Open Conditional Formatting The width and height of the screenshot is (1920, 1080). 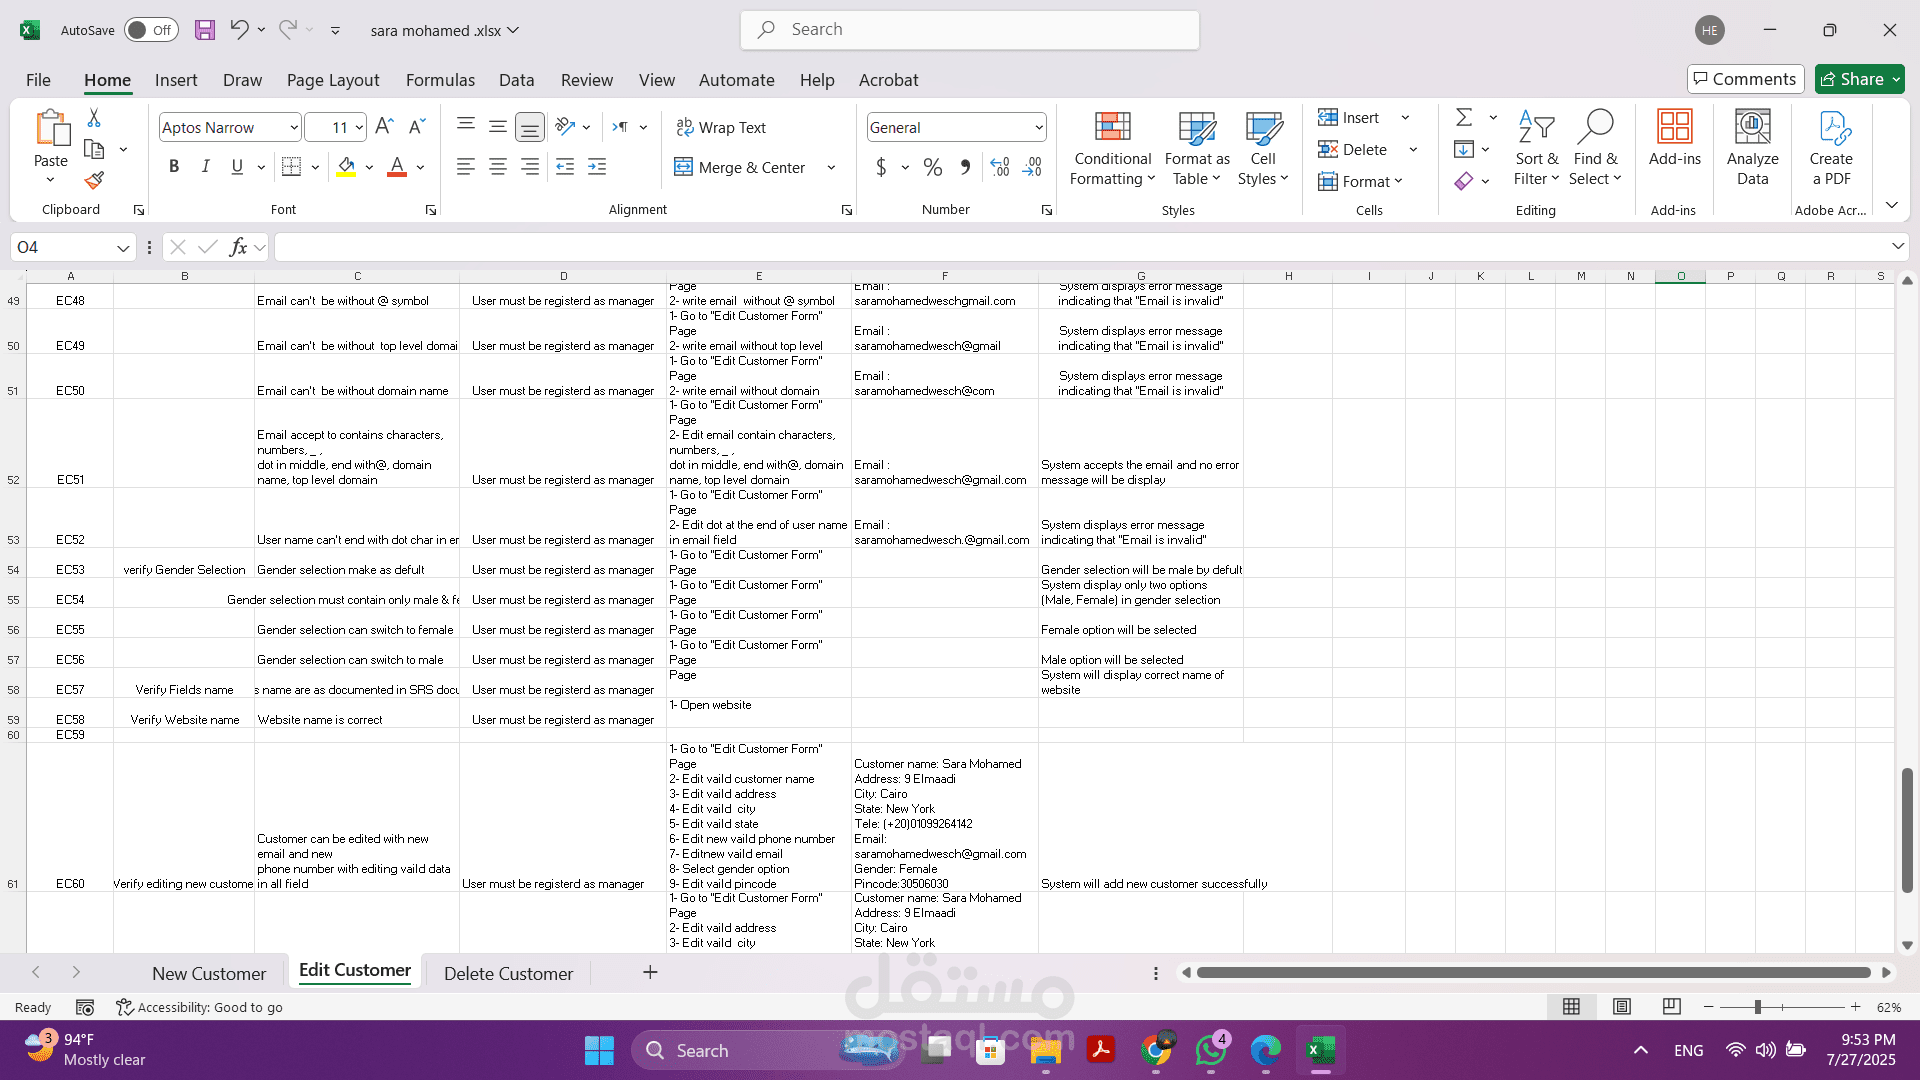coord(1112,149)
